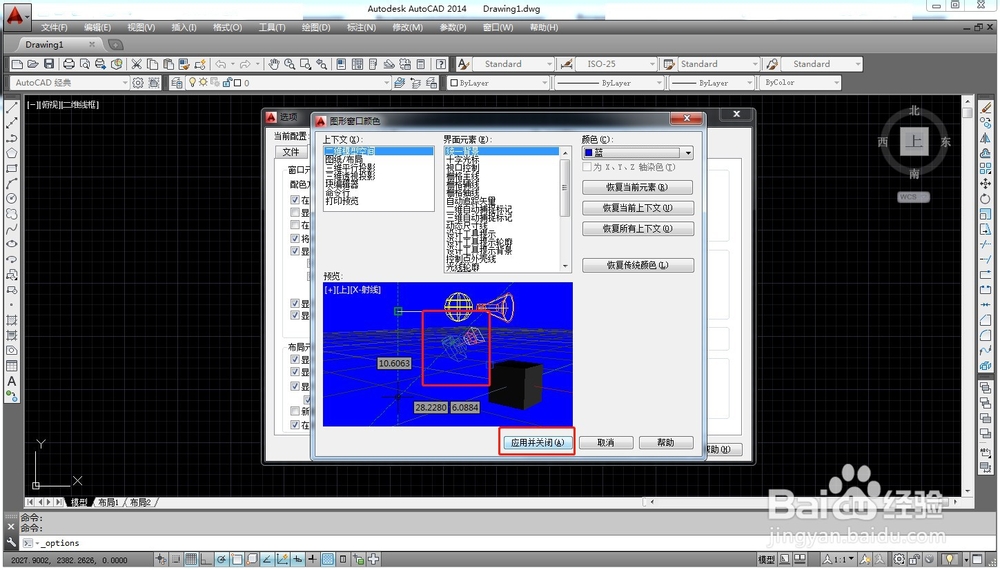Select the Erase tool in Modify toolbar
The image size is (1000, 570).
coord(985,107)
